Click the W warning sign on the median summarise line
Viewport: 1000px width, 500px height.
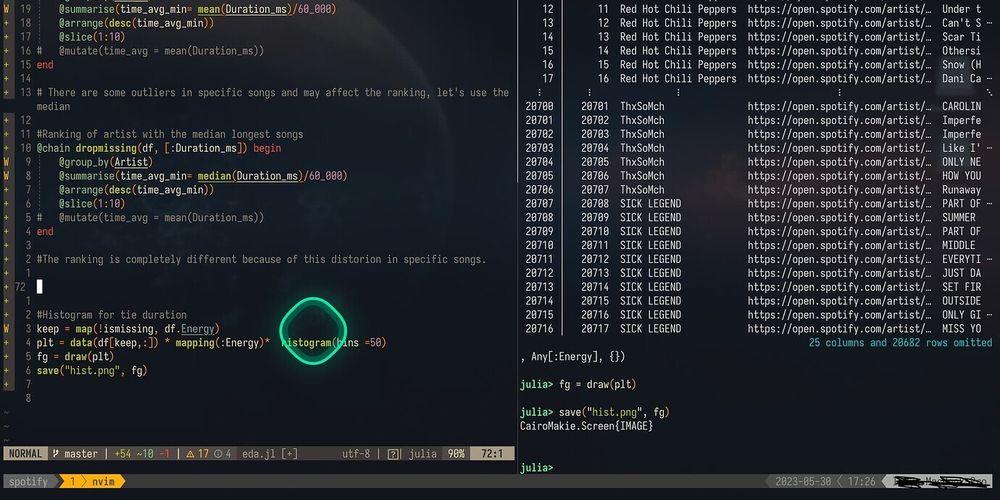tap(7, 175)
